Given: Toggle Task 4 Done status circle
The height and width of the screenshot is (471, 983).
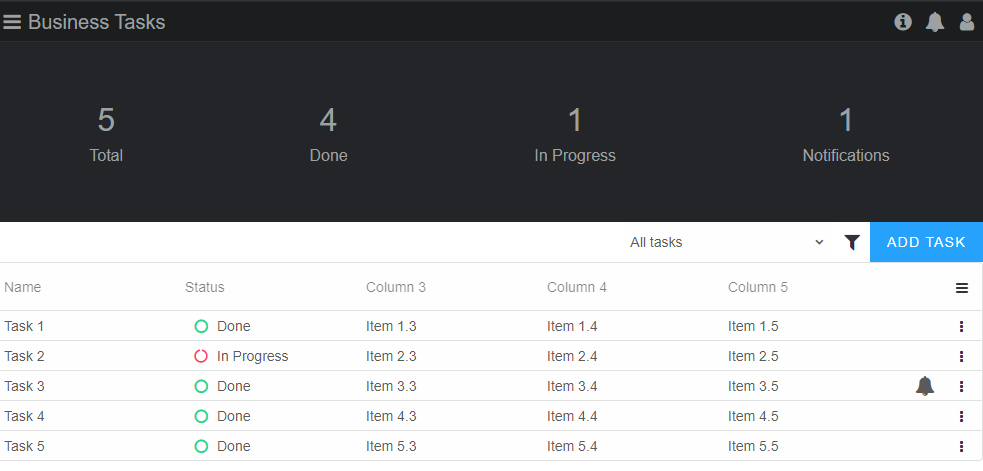Looking at the screenshot, I should pyautogui.click(x=201, y=416).
